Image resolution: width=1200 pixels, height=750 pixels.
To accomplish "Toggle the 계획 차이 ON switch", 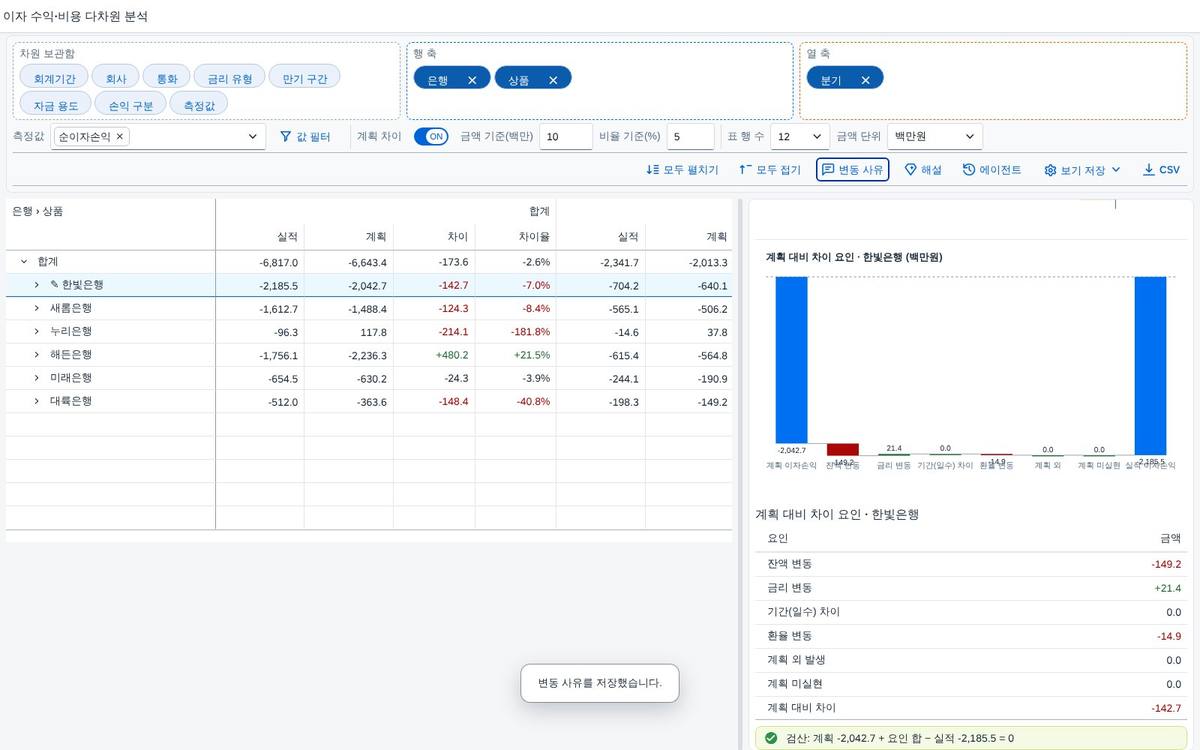I will [x=431, y=136].
